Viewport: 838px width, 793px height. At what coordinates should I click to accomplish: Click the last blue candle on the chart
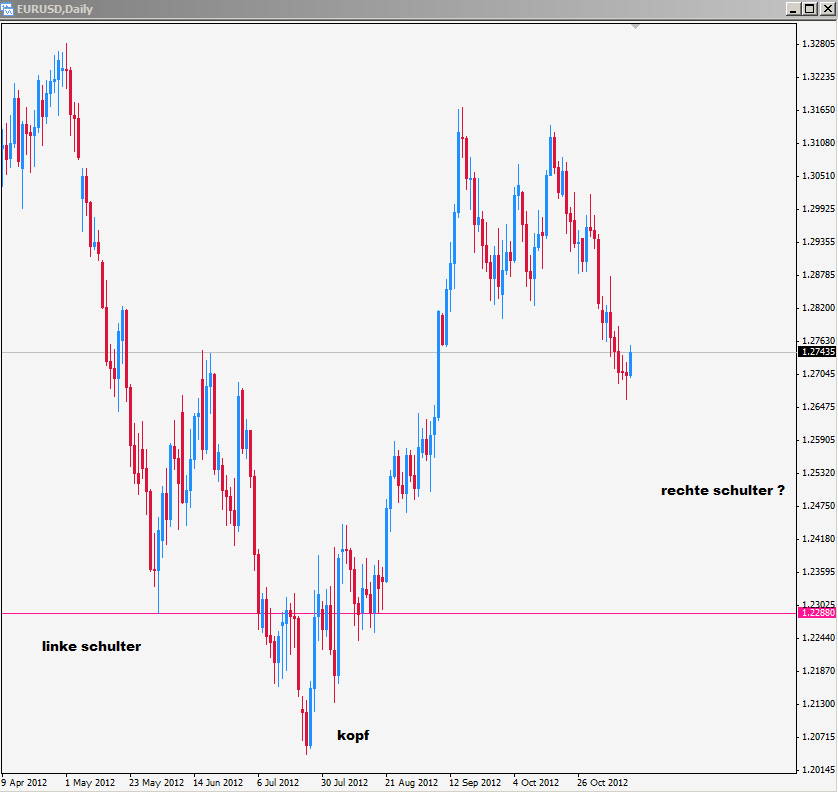(630, 362)
